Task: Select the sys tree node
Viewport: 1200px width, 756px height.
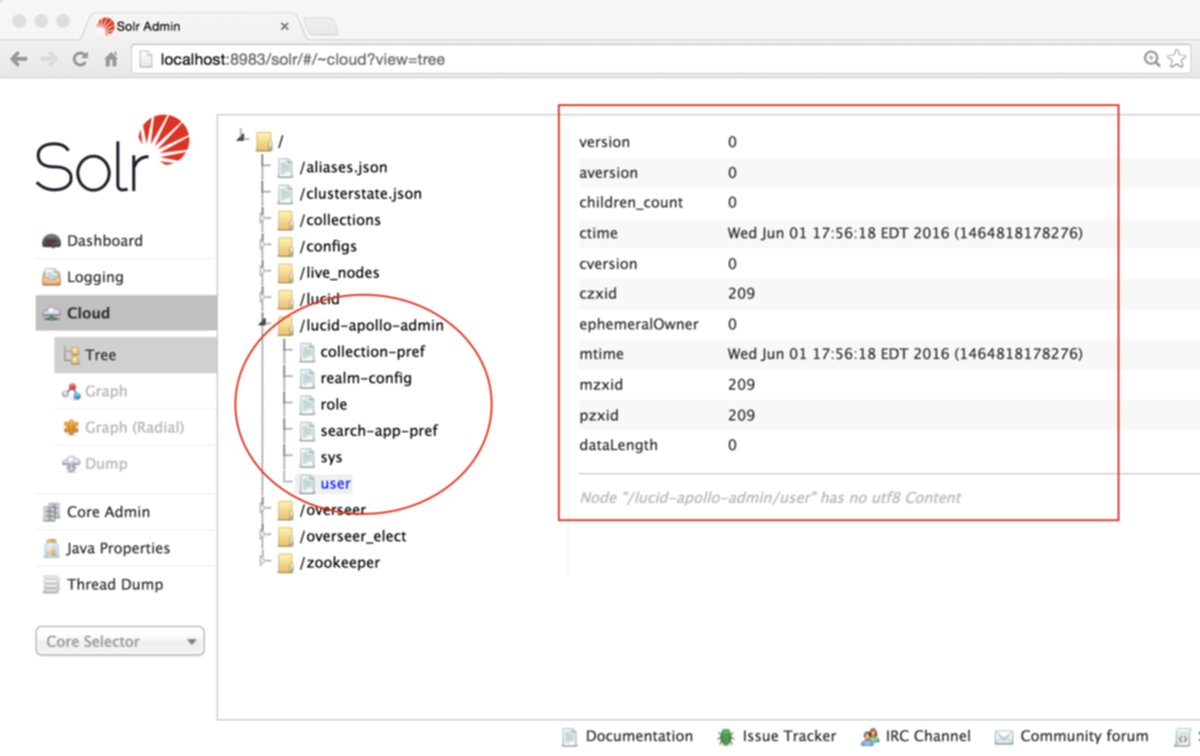Action: 331,457
